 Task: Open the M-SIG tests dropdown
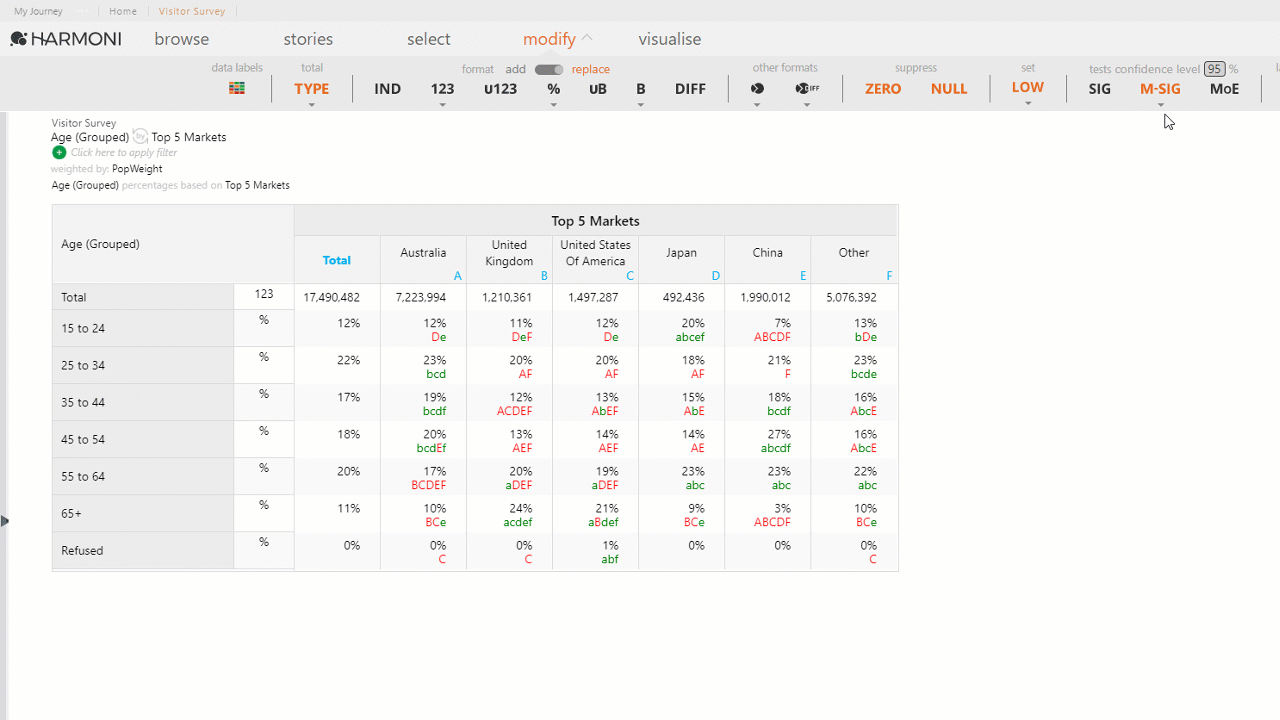1160,104
